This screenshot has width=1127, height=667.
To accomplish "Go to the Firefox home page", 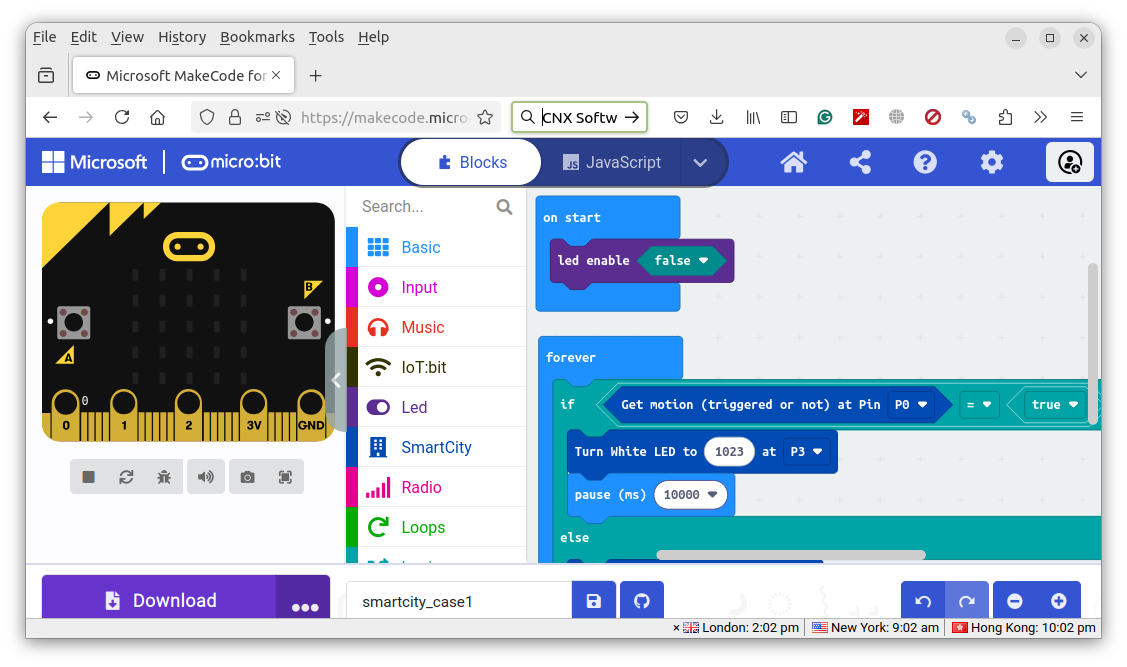I will point(157,117).
